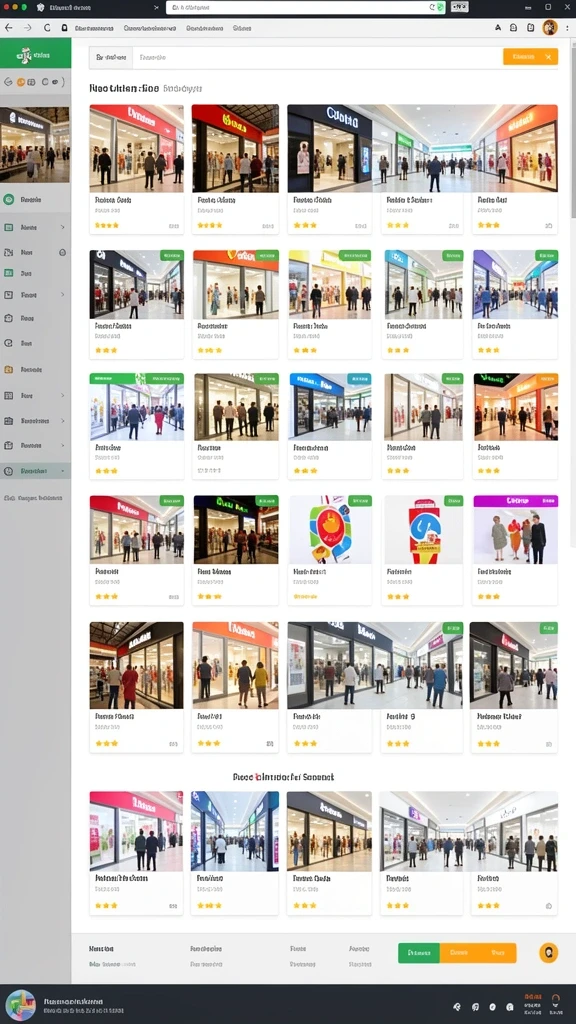Open the dropdown left of the search field

[111, 57]
